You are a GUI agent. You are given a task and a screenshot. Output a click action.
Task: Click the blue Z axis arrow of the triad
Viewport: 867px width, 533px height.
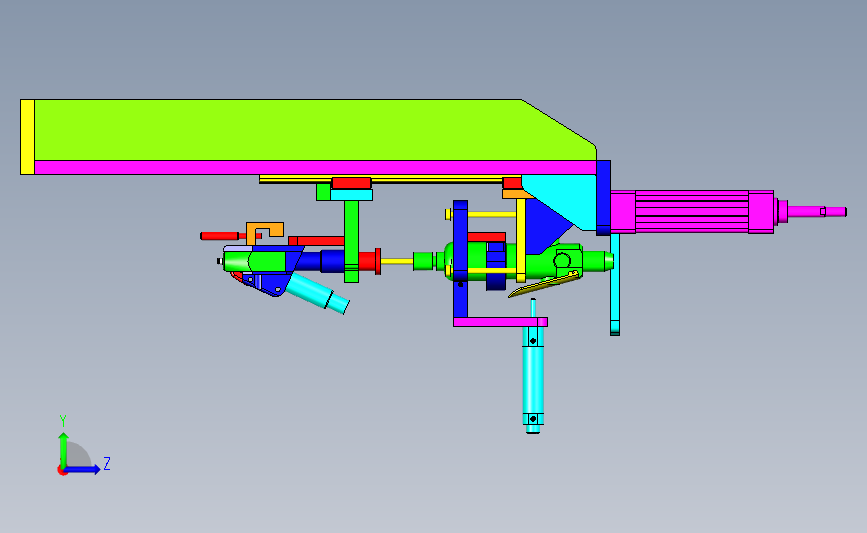83,469
